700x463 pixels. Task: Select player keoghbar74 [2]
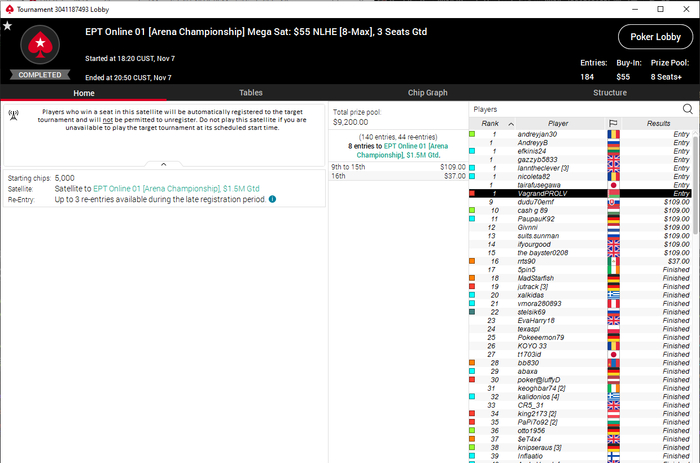[580, 388]
